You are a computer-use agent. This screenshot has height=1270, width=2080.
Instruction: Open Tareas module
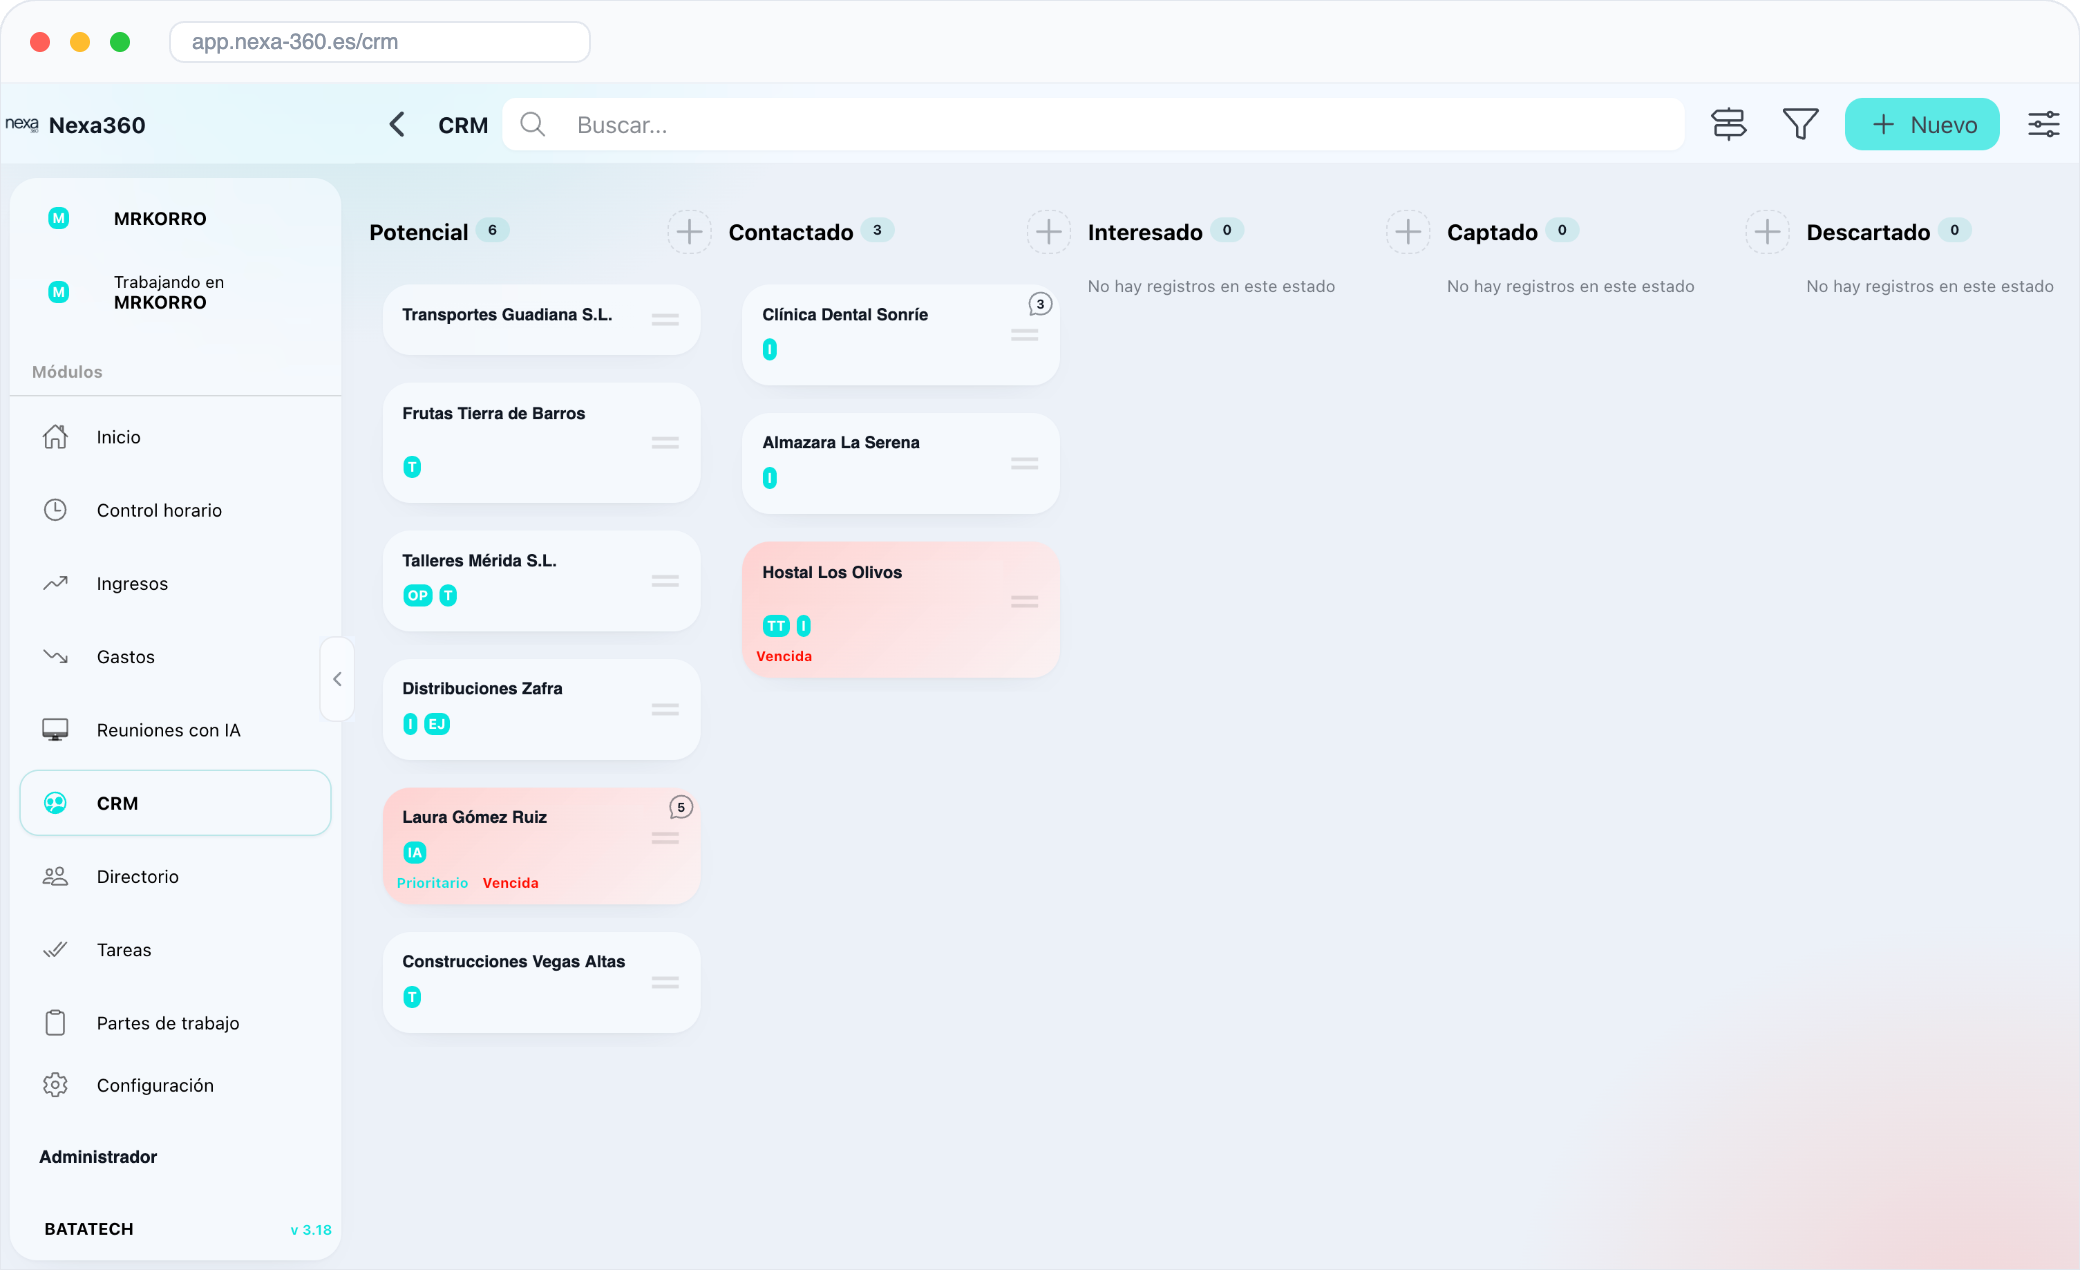click(175, 950)
